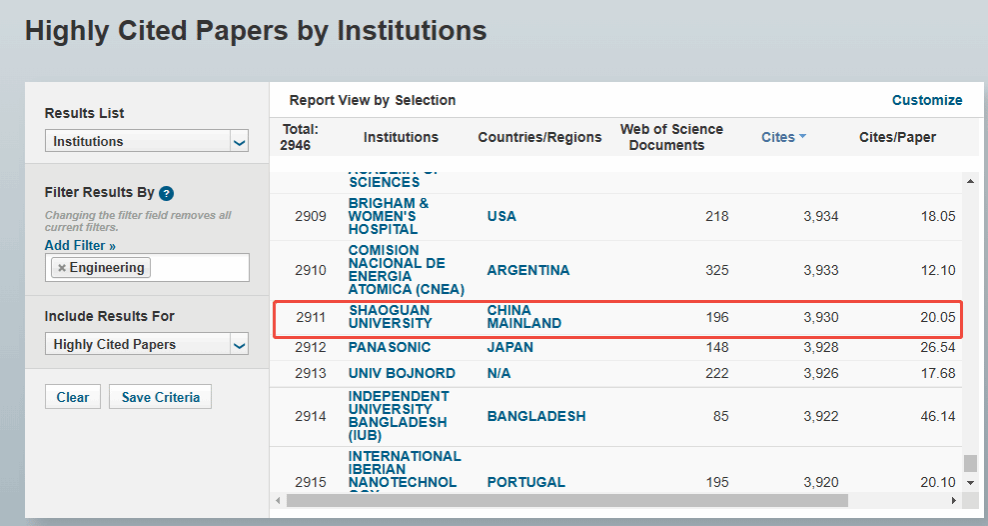Viewport: 988px width, 526px height.
Task: Click the Clear button
Action: 73,397
